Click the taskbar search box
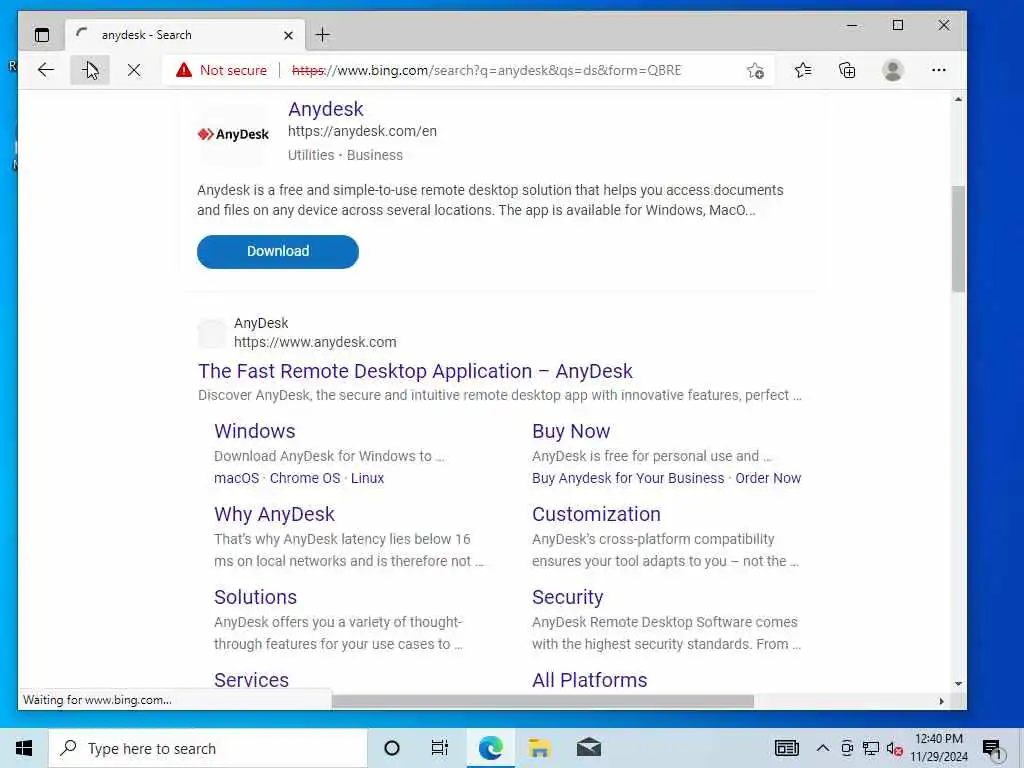This screenshot has height=768, width=1024. tap(208, 748)
